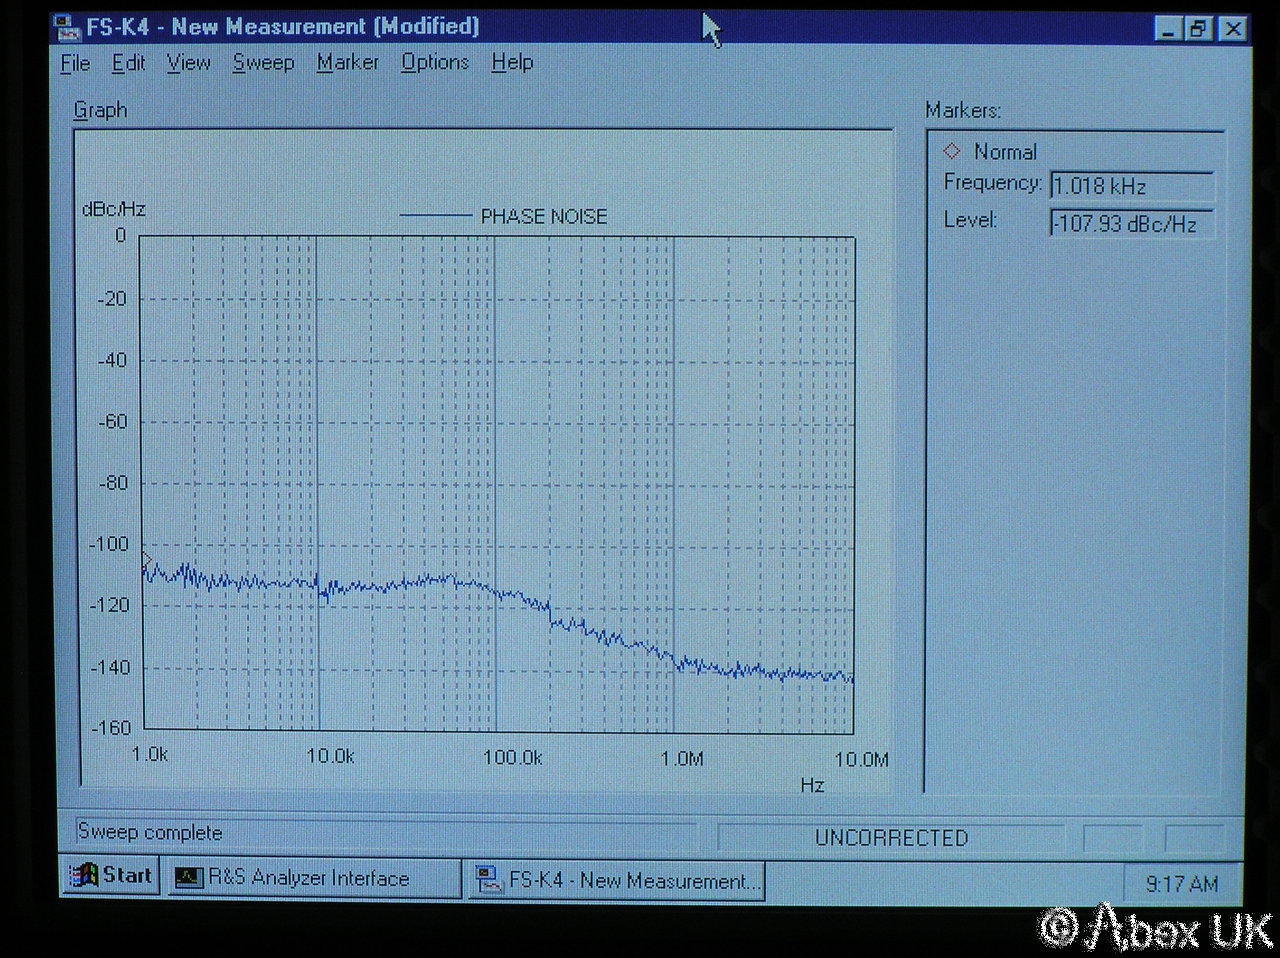Screen dimensions: 1280x958
Task: Click the UNCORRECTED status bar panel
Action: click(891, 838)
